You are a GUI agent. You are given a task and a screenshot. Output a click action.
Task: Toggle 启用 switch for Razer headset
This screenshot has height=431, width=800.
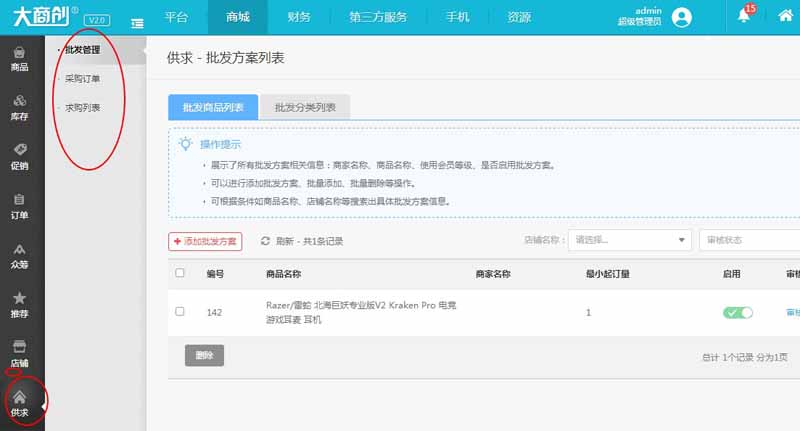coord(738,313)
